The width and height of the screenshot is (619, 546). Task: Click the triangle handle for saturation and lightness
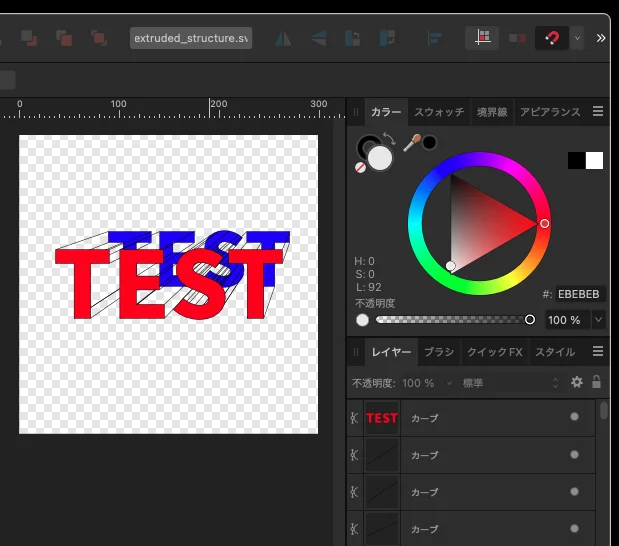450,266
